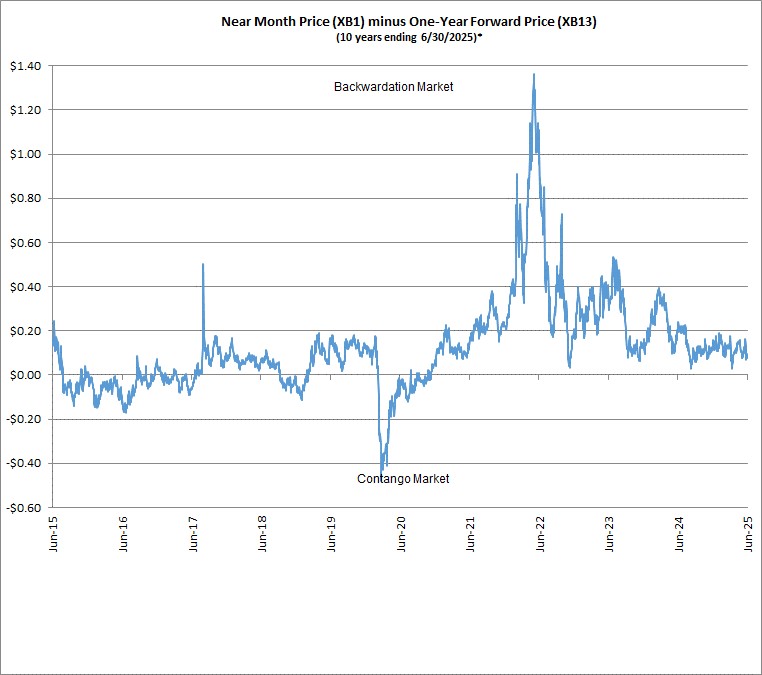Click the $0.80 y-axis label
The width and height of the screenshot is (762, 675).
click(x=25, y=199)
